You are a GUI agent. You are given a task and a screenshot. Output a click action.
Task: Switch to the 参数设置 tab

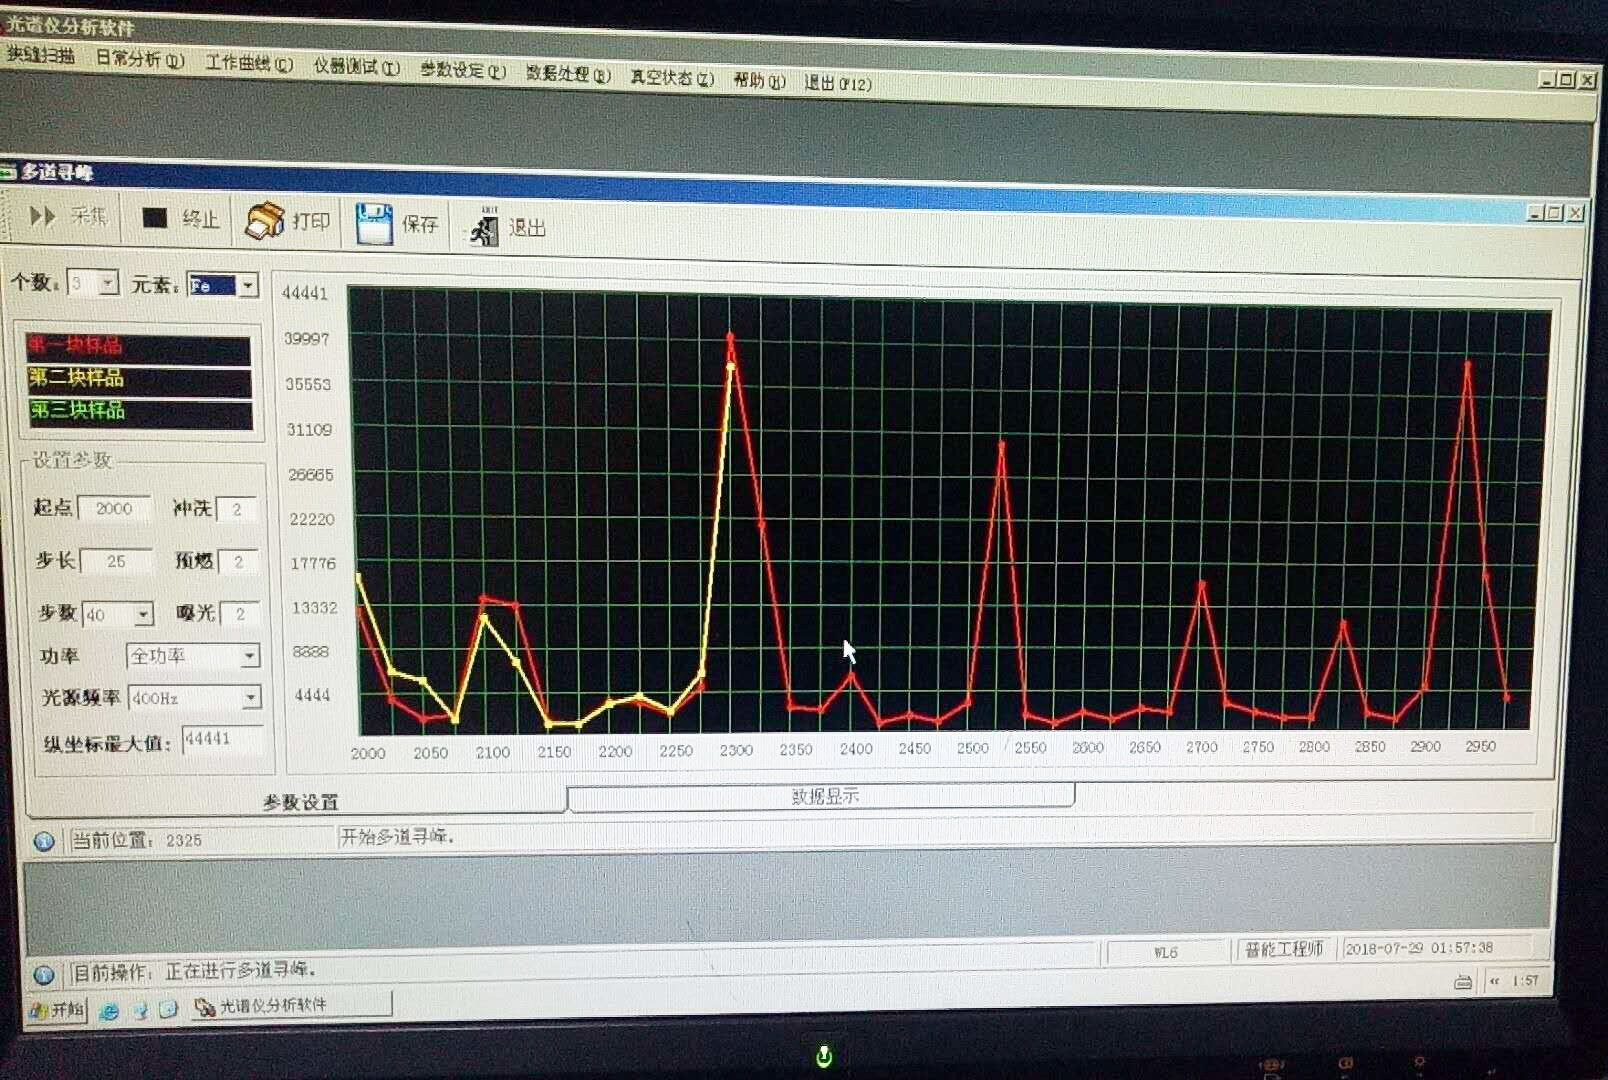(300, 802)
